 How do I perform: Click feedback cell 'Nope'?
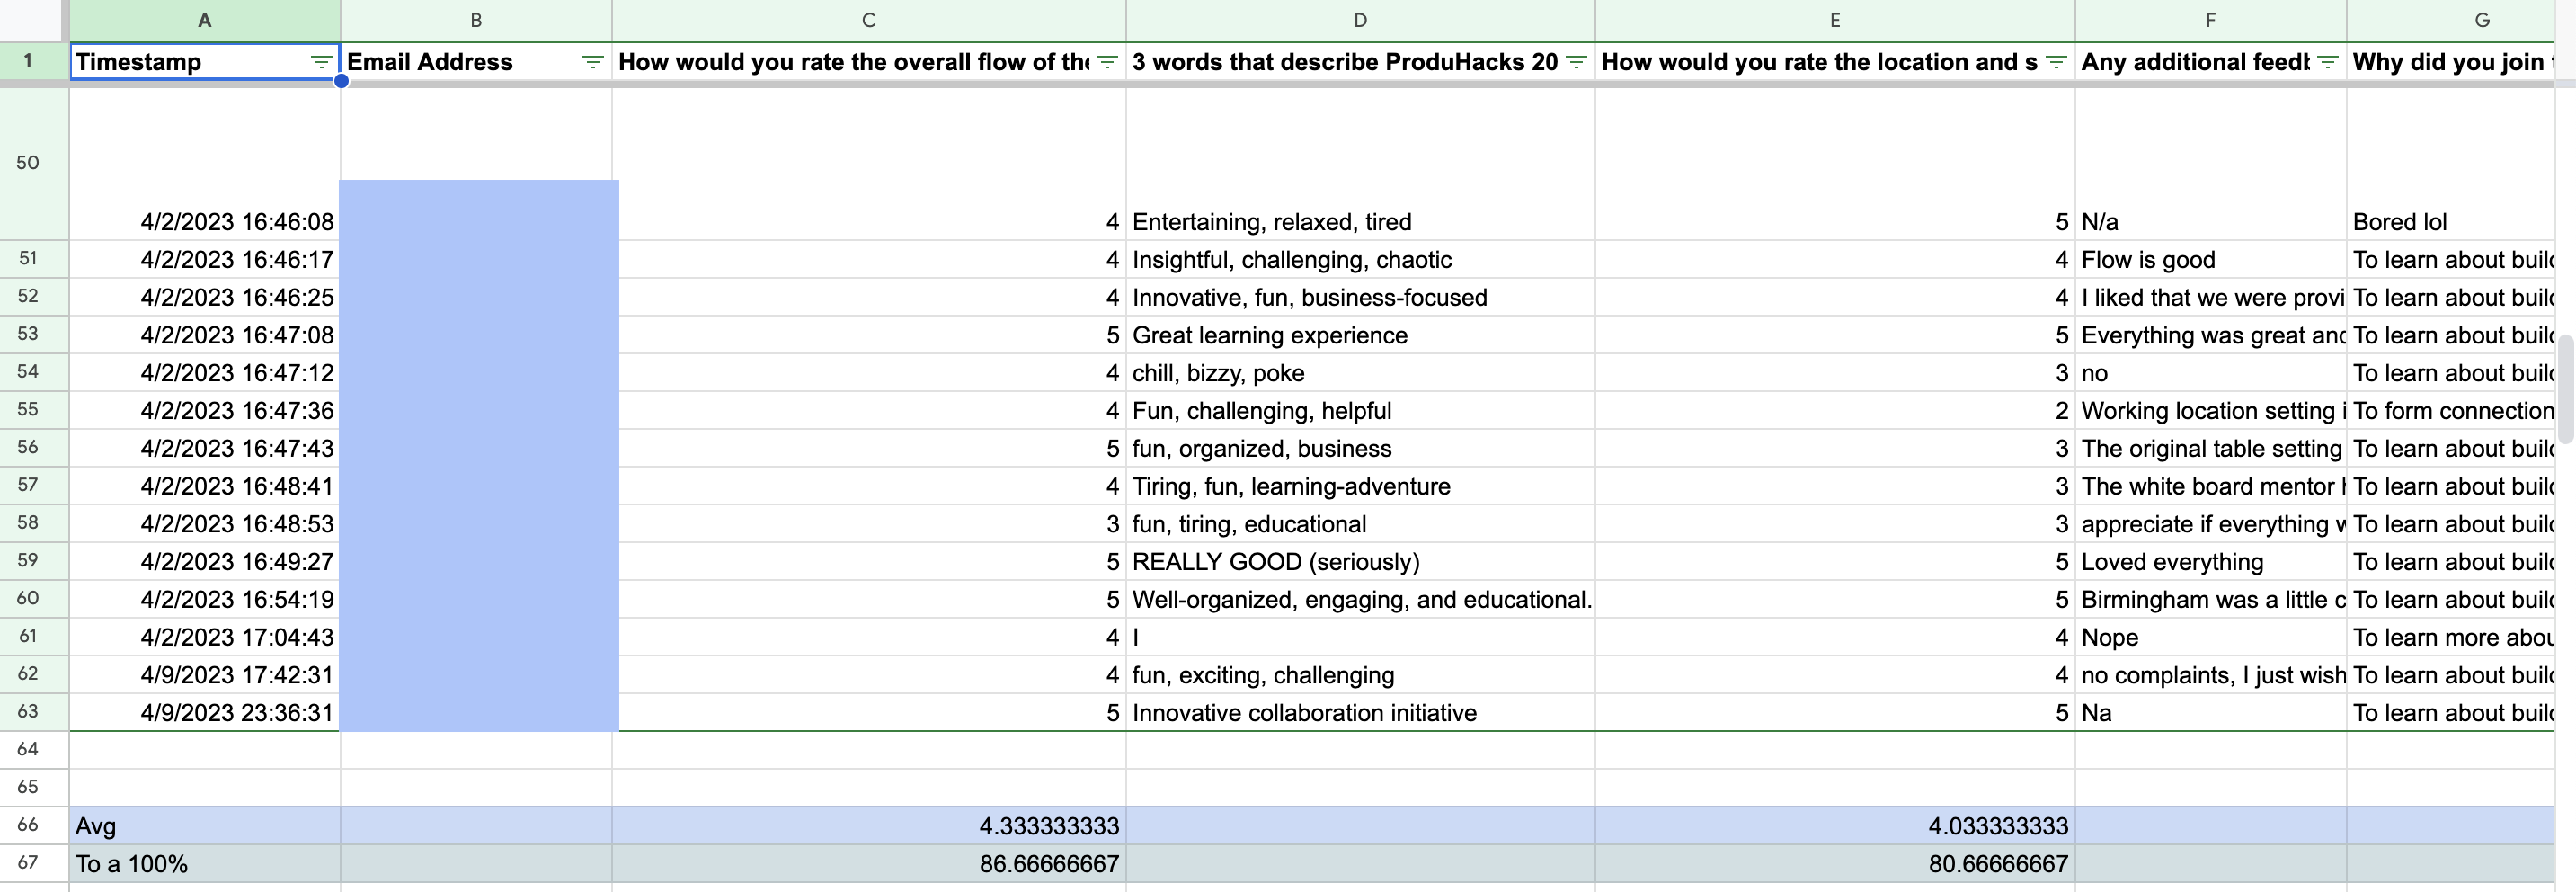(x=2211, y=637)
